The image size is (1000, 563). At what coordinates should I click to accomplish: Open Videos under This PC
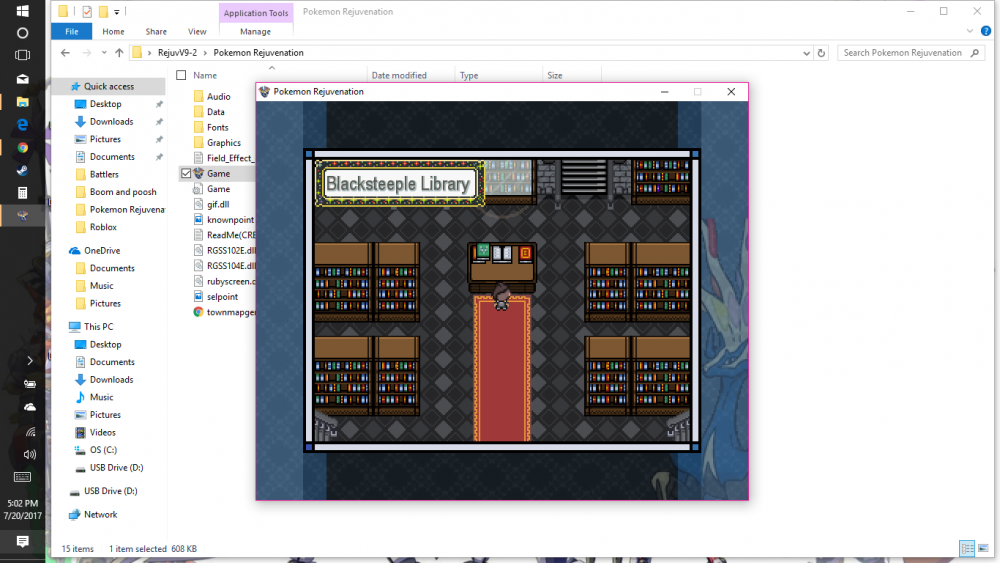pyautogui.click(x=103, y=432)
